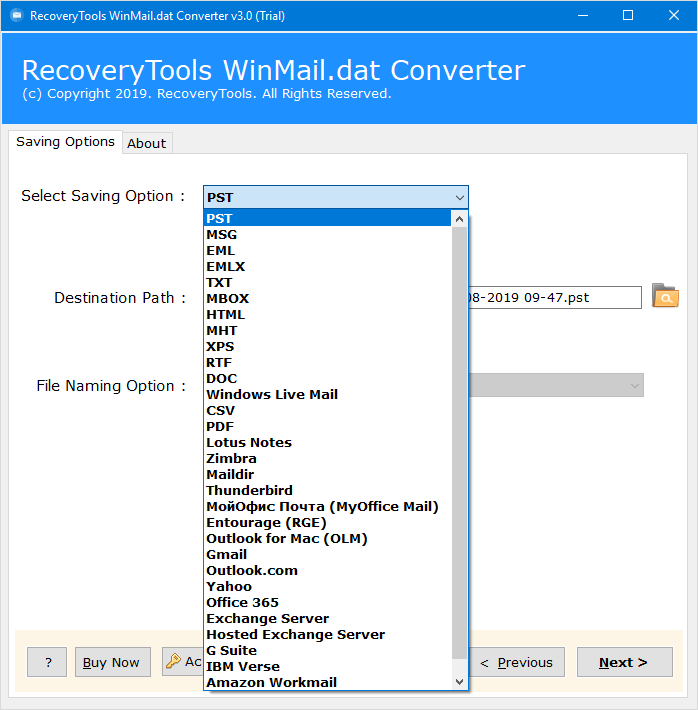Choose Exchange Server option

coord(327,619)
